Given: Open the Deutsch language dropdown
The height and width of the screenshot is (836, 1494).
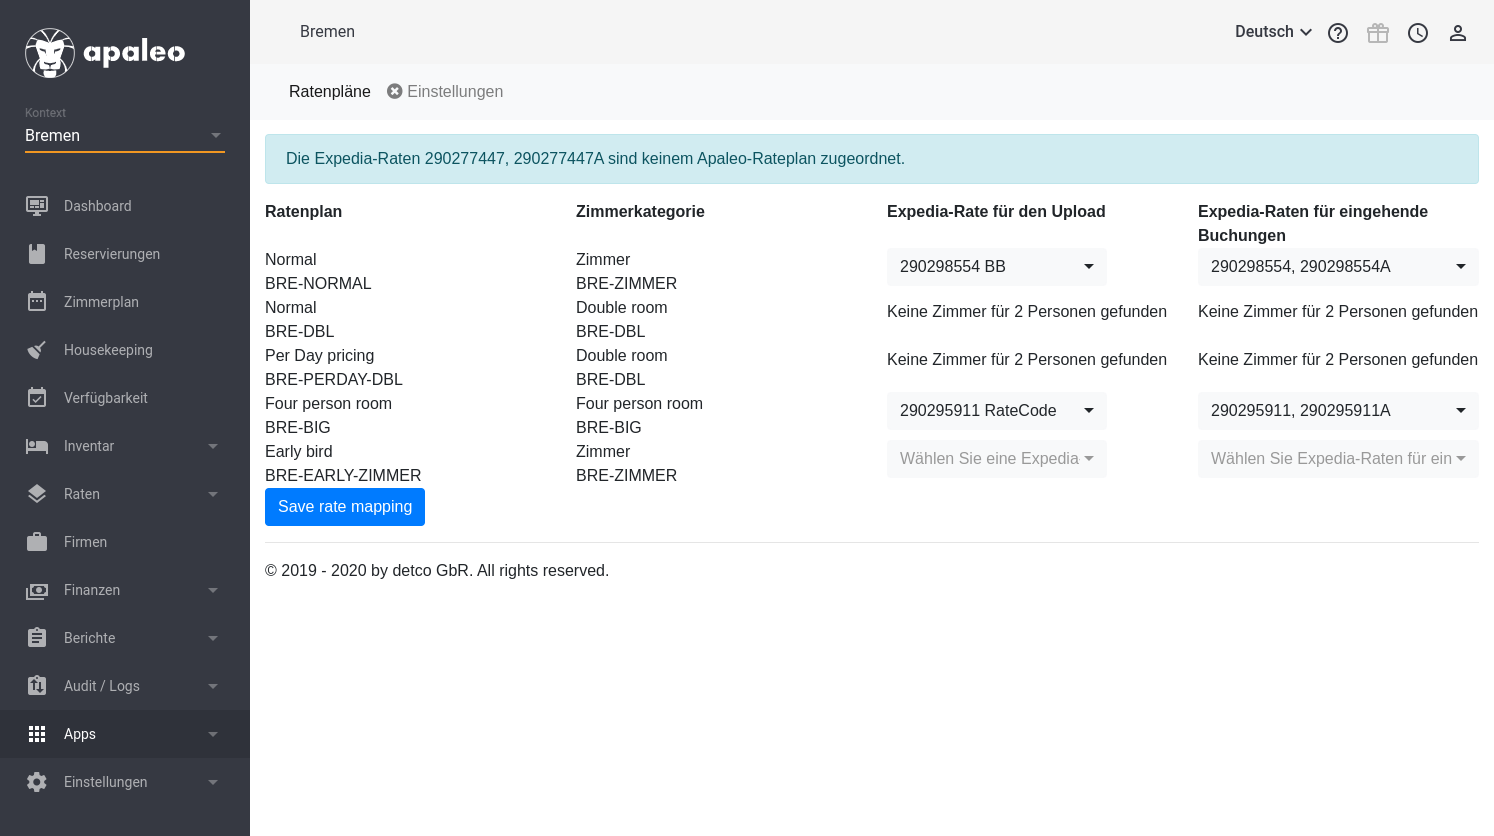Looking at the screenshot, I should point(1273,32).
